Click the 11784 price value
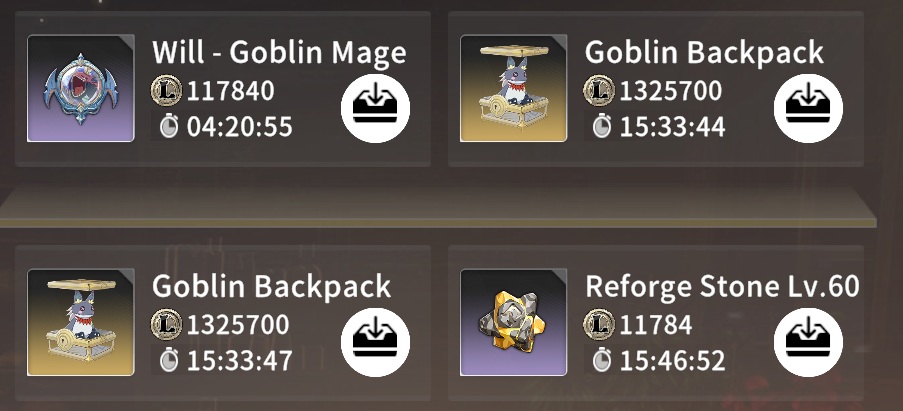The image size is (903, 411). click(655, 325)
